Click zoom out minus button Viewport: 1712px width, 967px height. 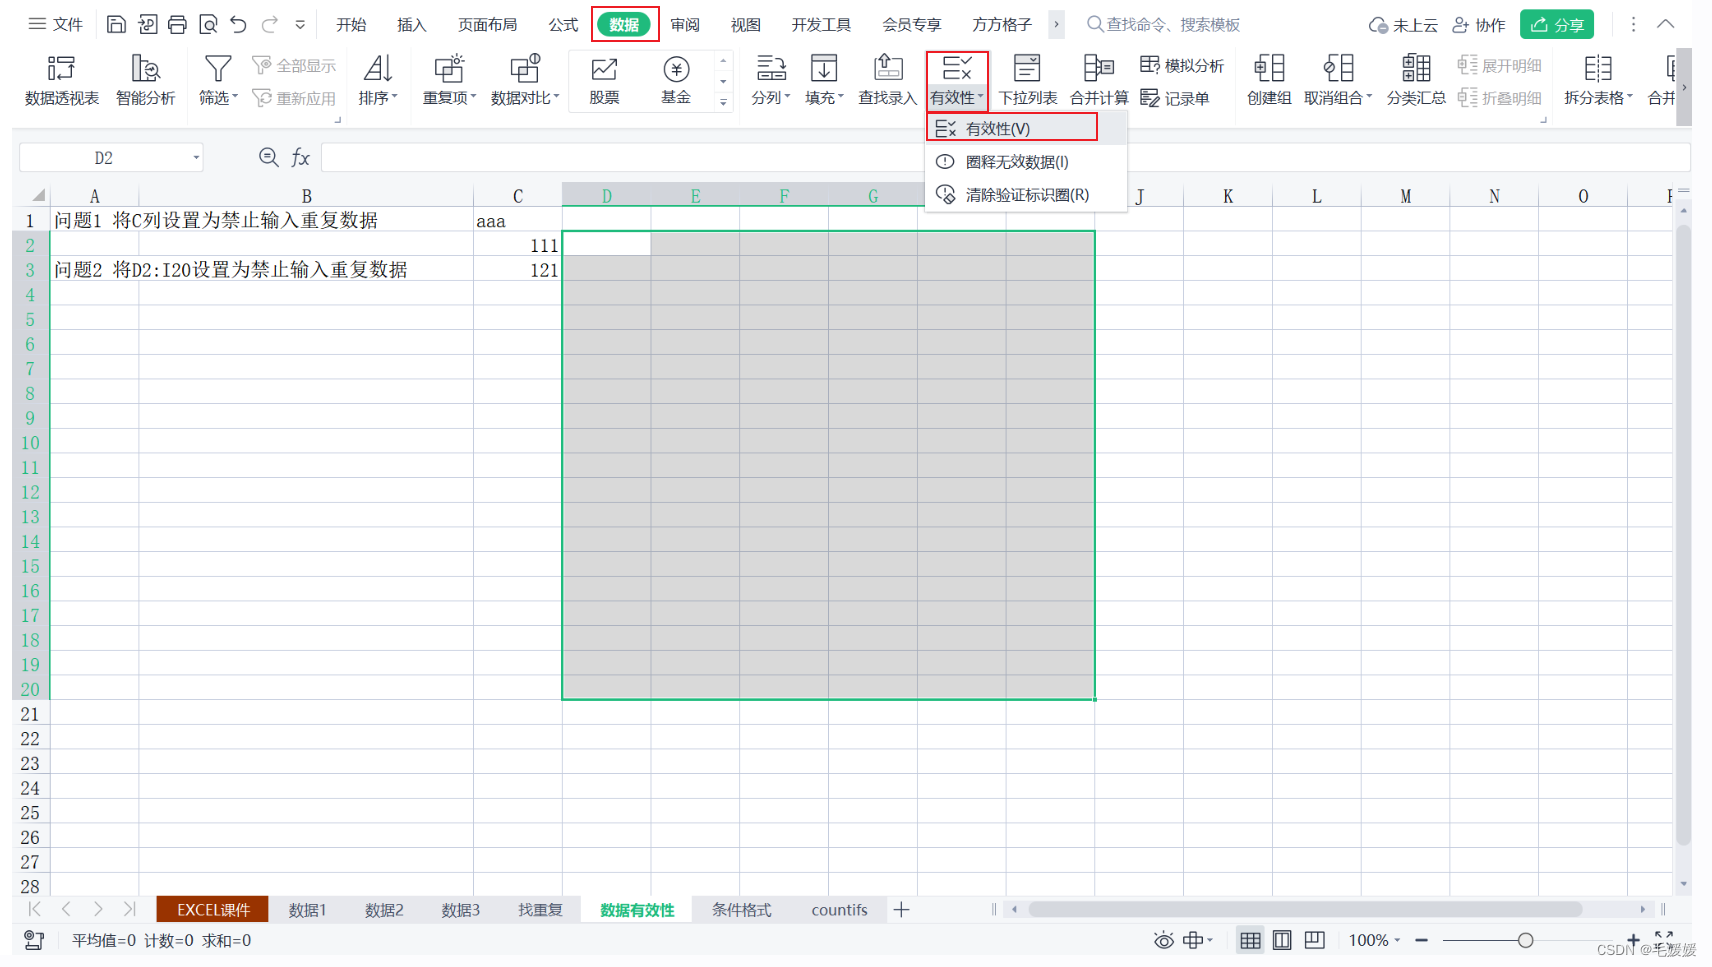pos(1421,940)
